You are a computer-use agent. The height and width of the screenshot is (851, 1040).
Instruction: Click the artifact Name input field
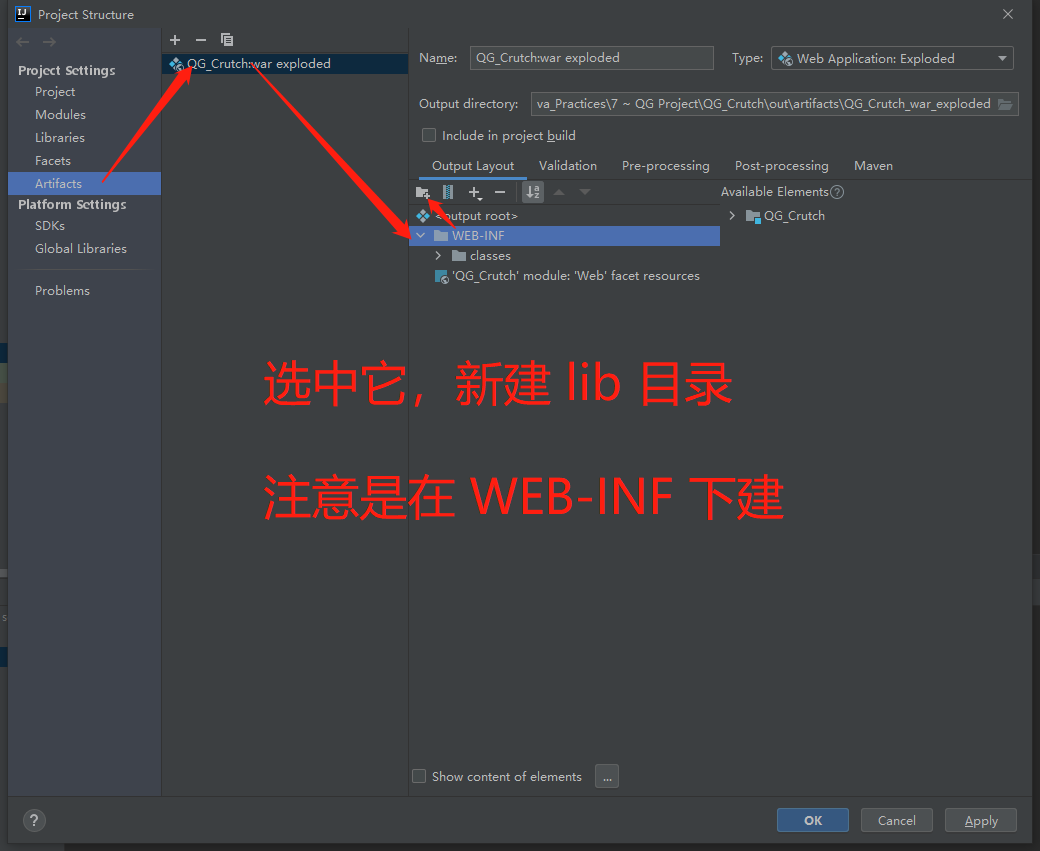click(x=592, y=58)
